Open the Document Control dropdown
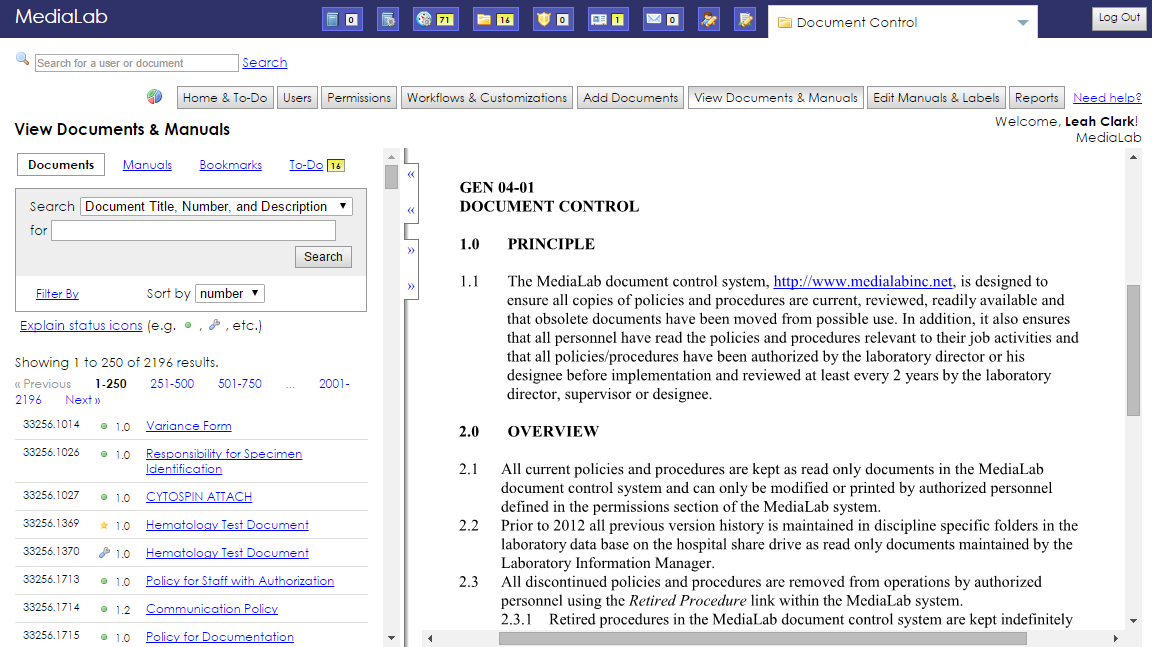Image resolution: width=1152 pixels, height=647 pixels. pyautogui.click(x=902, y=22)
